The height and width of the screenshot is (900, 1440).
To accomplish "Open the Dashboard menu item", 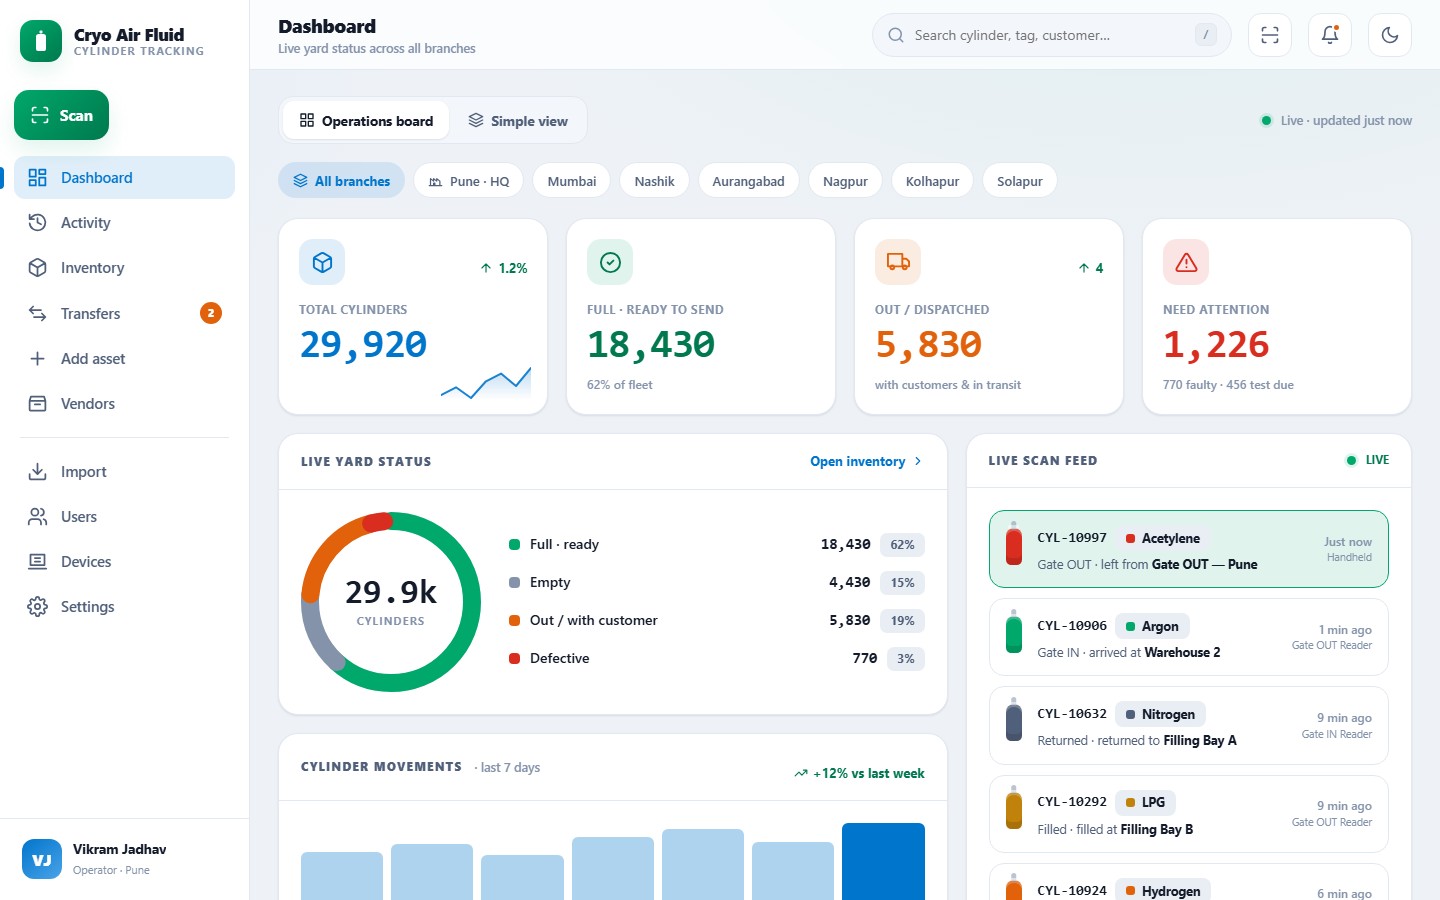I will pos(124,177).
